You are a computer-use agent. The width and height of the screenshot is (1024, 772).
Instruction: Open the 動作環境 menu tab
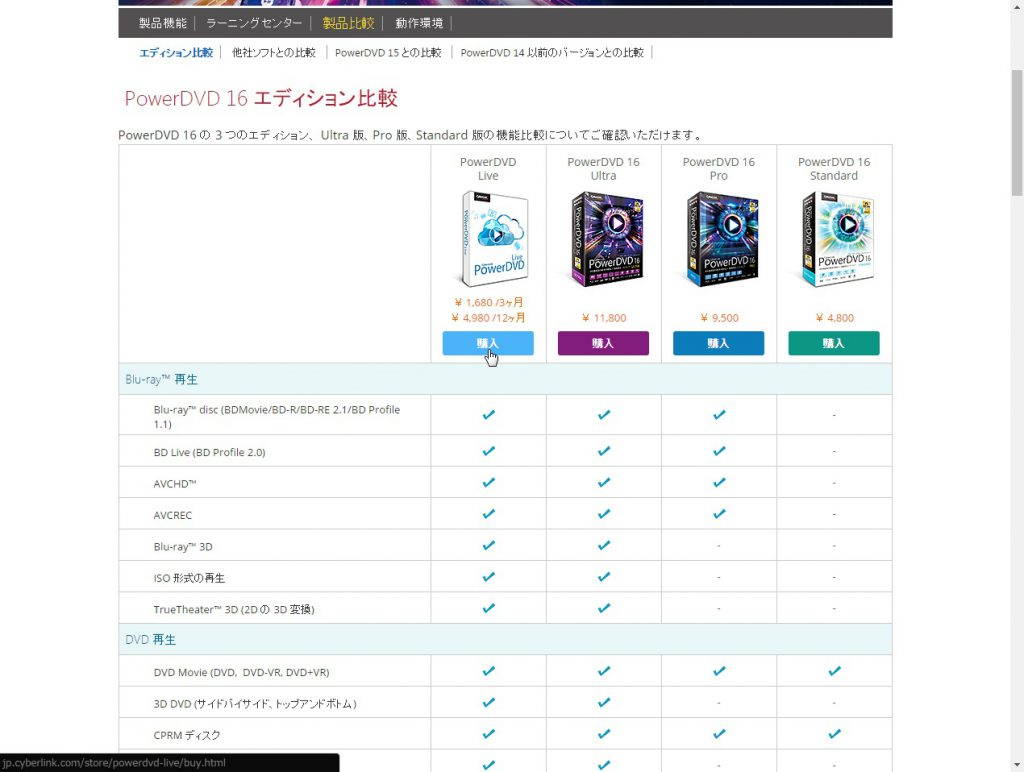tap(419, 23)
